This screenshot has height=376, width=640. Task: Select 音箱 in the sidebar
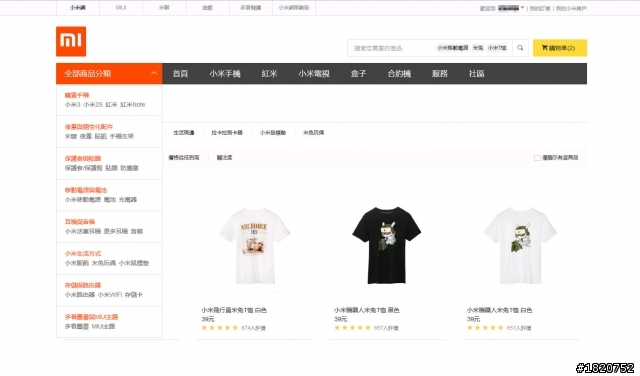click(x=137, y=231)
